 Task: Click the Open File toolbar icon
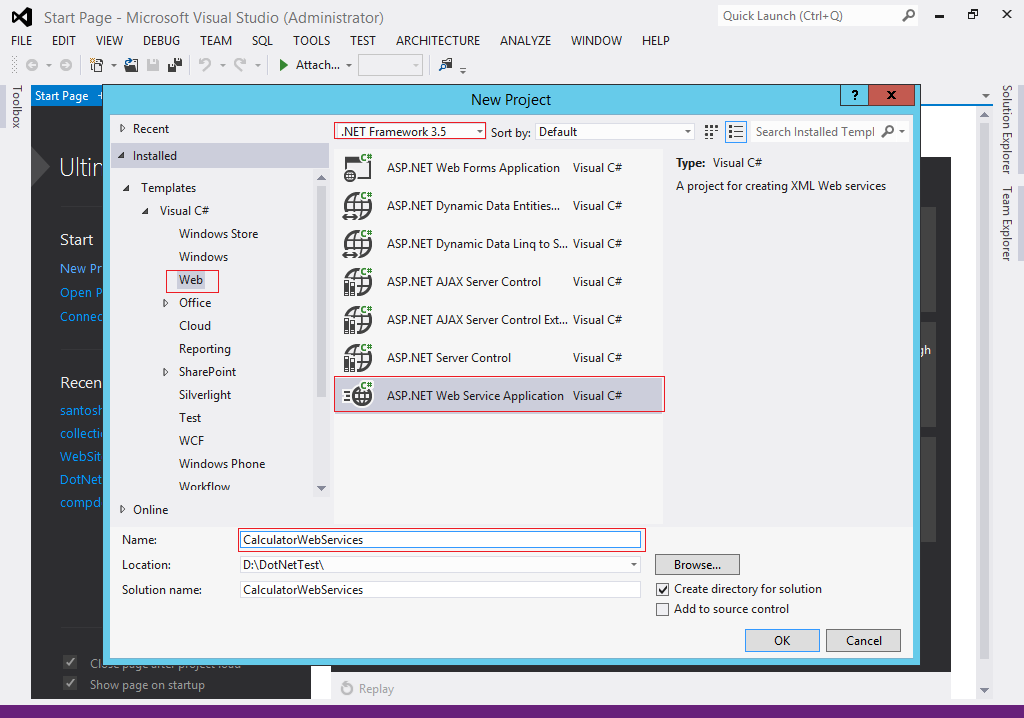click(x=131, y=65)
